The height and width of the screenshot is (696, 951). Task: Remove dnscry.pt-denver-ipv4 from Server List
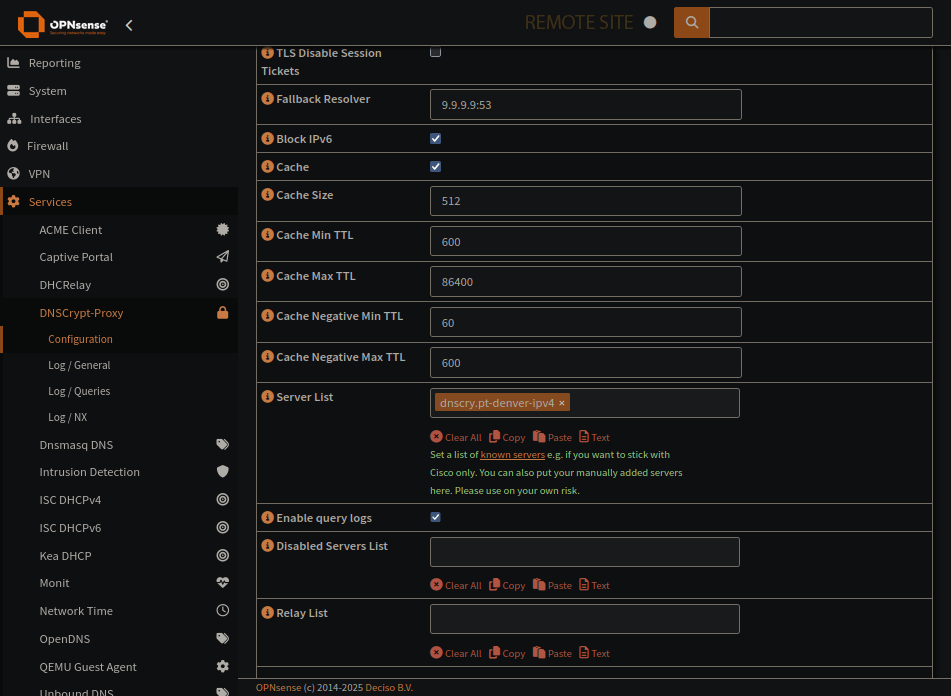click(x=562, y=403)
